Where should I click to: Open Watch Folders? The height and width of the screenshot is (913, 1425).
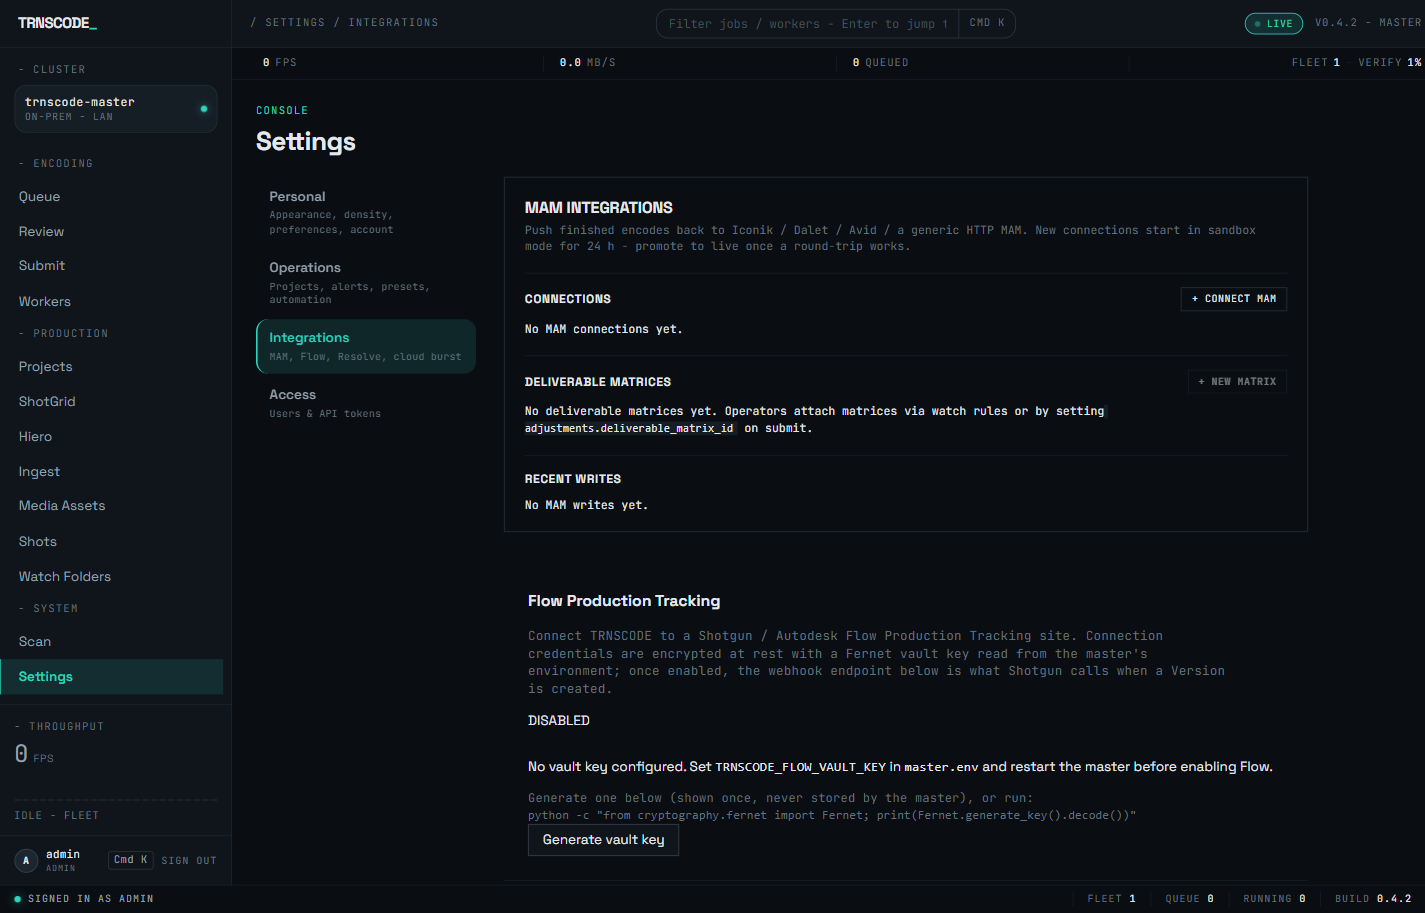64,577
